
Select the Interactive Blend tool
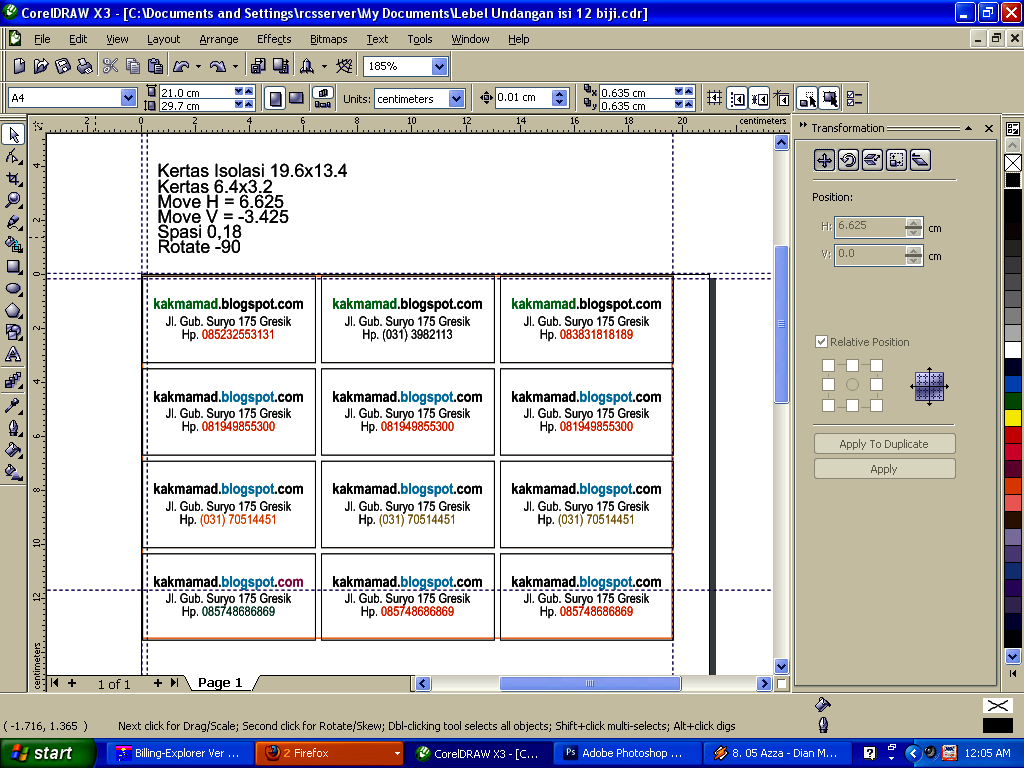click(13, 380)
